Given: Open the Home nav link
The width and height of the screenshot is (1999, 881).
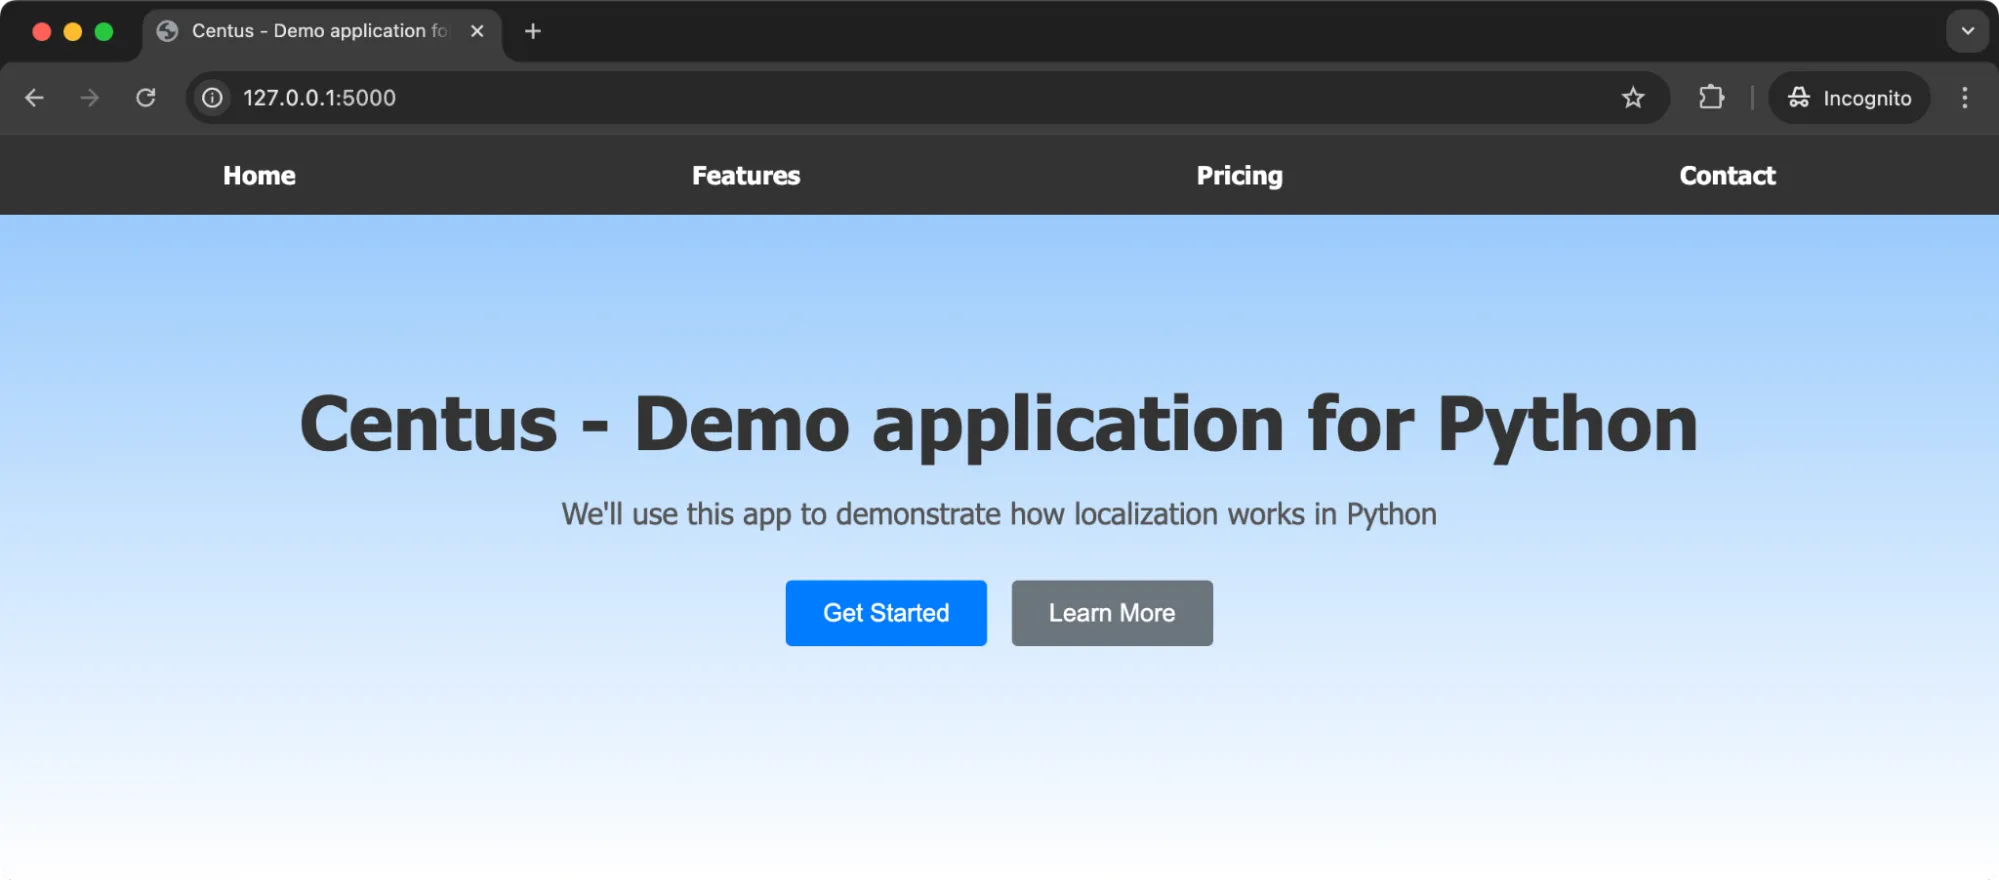Looking at the screenshot, I should [259, 176].
